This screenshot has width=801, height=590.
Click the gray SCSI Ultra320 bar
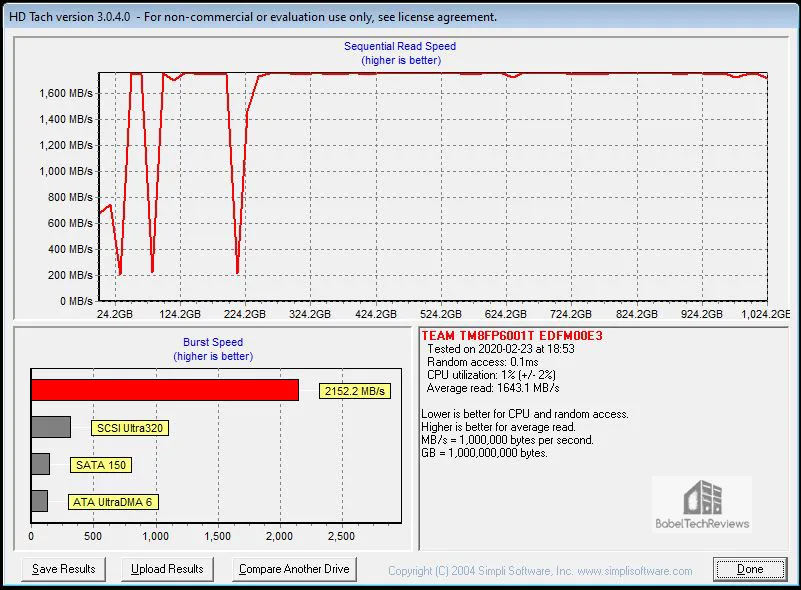pyautogui.click(x=51, y=427)
